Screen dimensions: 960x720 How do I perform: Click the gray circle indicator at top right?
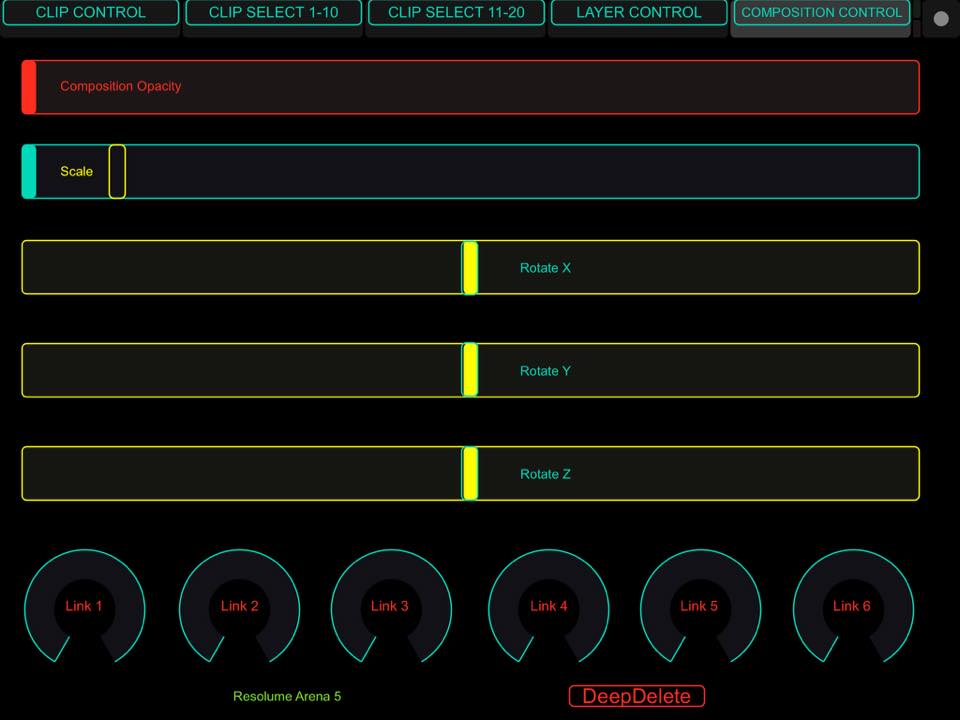pos(941,19)
